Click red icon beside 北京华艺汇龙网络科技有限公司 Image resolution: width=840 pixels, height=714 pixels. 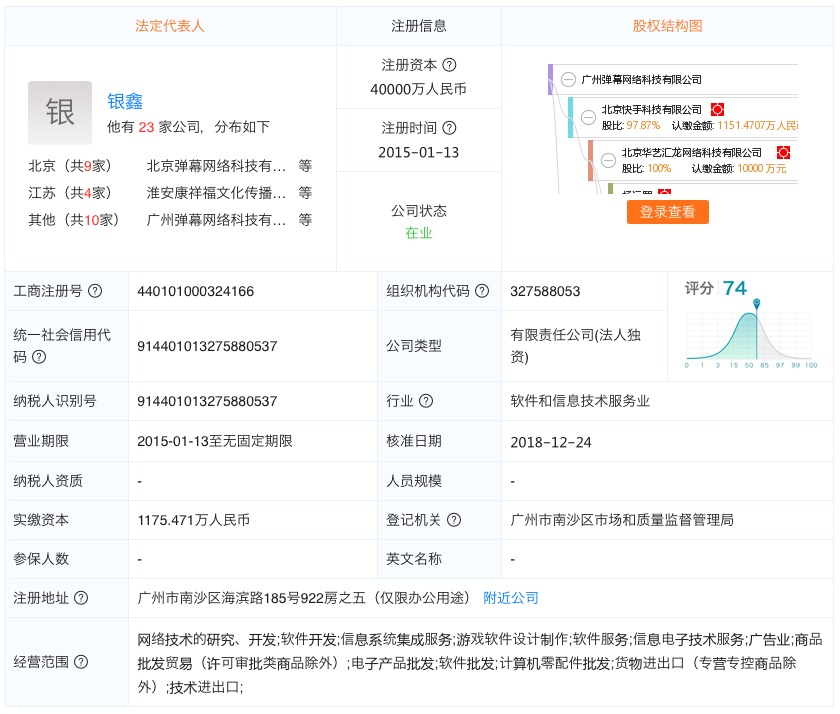[x=783, y=153]
